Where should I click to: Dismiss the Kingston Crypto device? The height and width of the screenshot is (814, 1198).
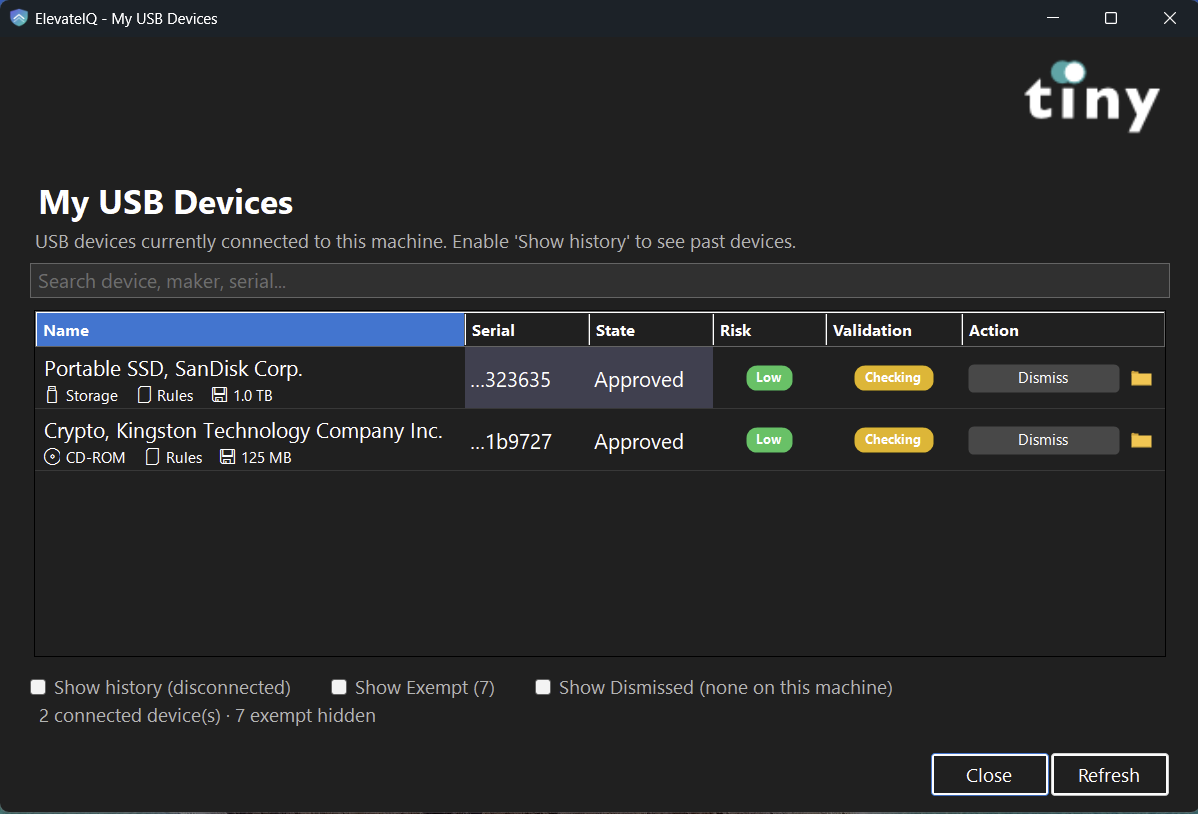coord(1043,440)
